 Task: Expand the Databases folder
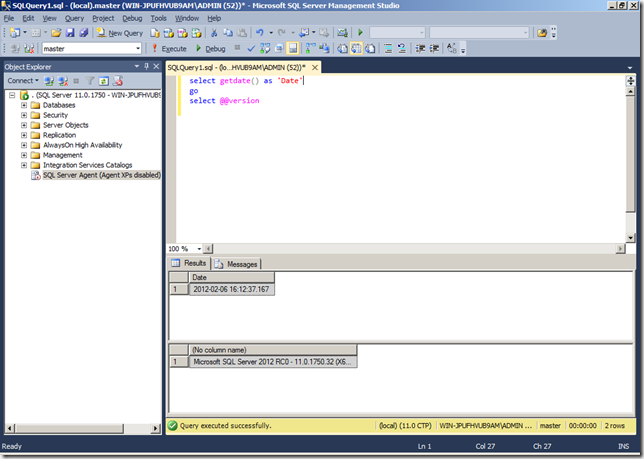pyautogui.click(x=23, y=105)
